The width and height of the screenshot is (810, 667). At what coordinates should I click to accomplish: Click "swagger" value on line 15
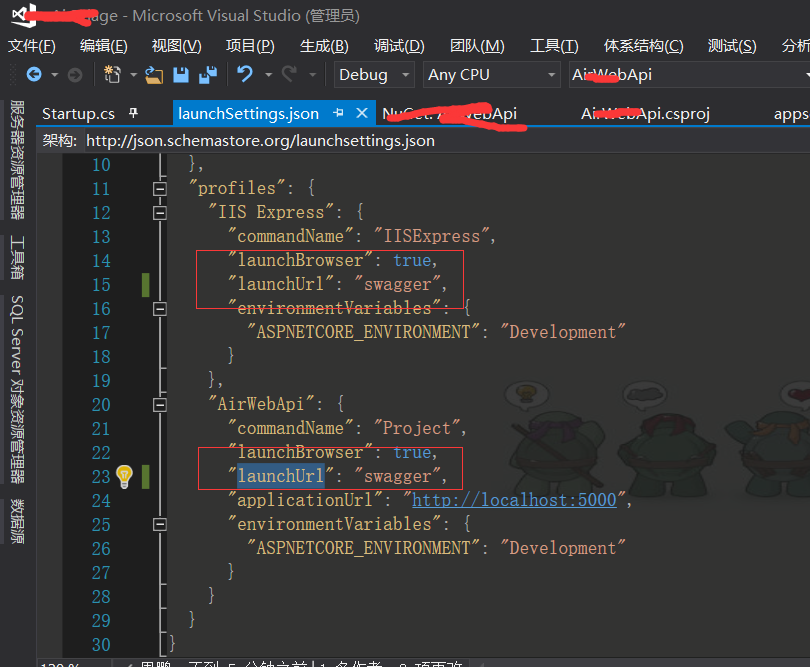[x=398, y=284]
